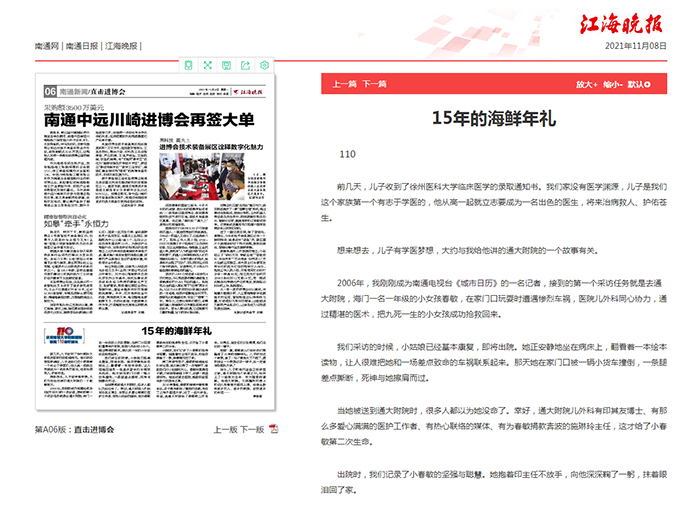Click the green fullscreen expand icon
Screen dimensions: 700x514
pyautogui.click(x=207, y=65)
